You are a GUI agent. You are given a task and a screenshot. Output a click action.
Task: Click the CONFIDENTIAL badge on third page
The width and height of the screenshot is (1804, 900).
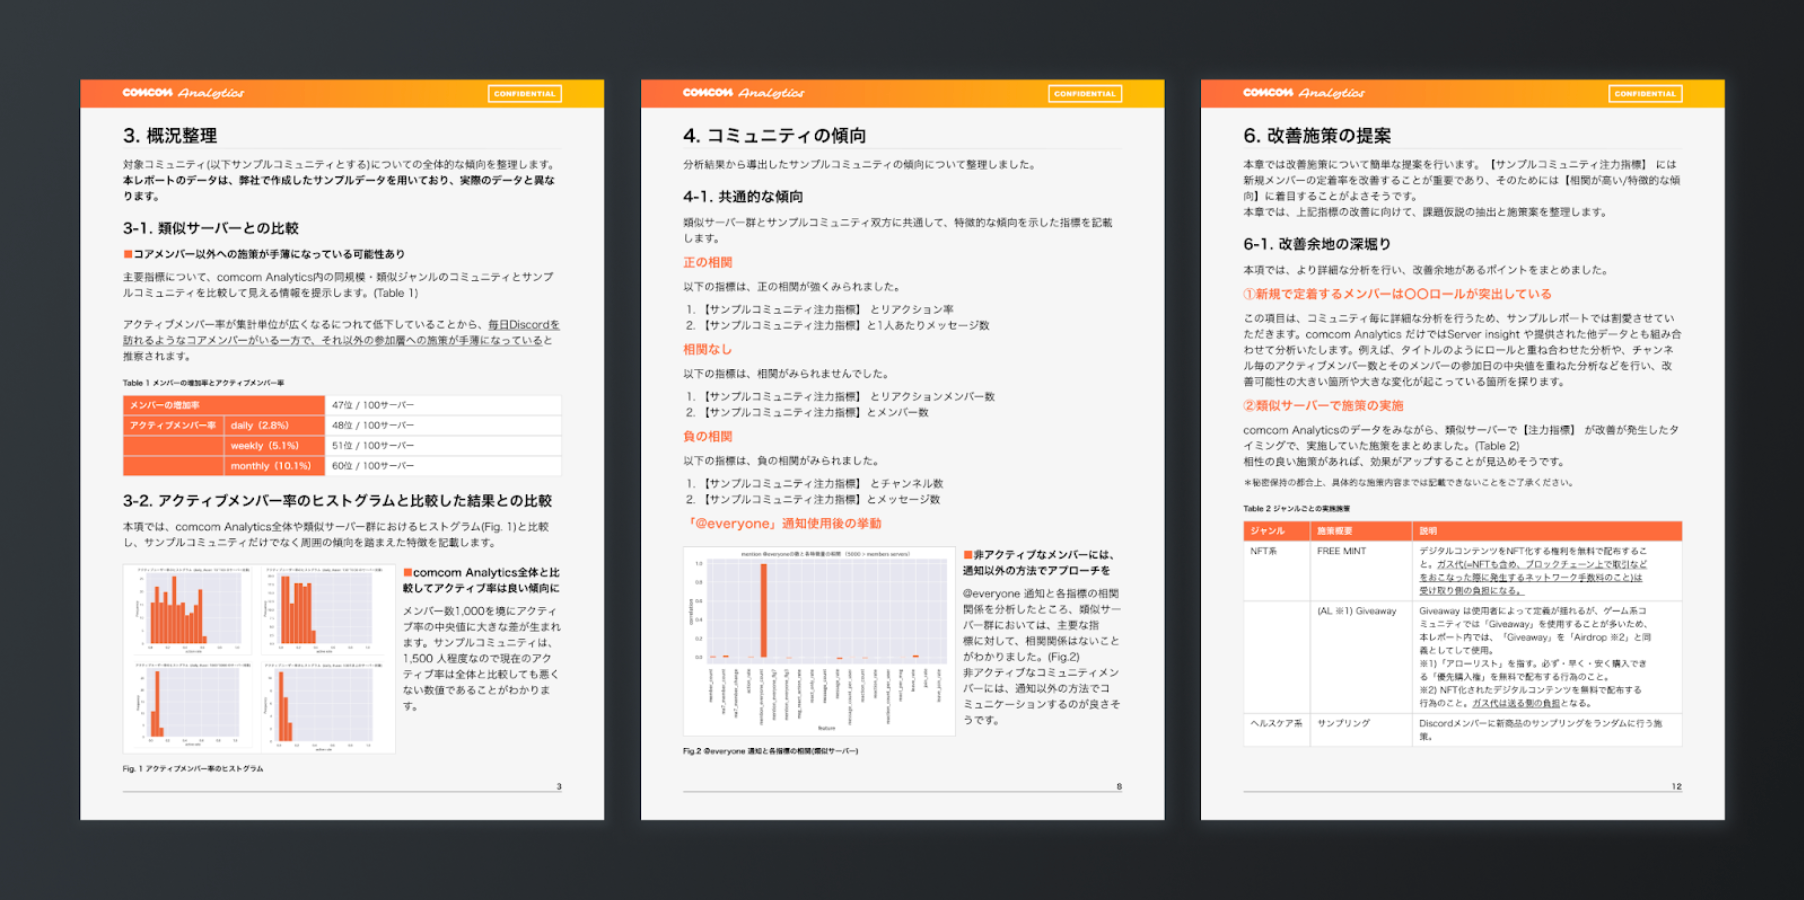coord(1645,93)
